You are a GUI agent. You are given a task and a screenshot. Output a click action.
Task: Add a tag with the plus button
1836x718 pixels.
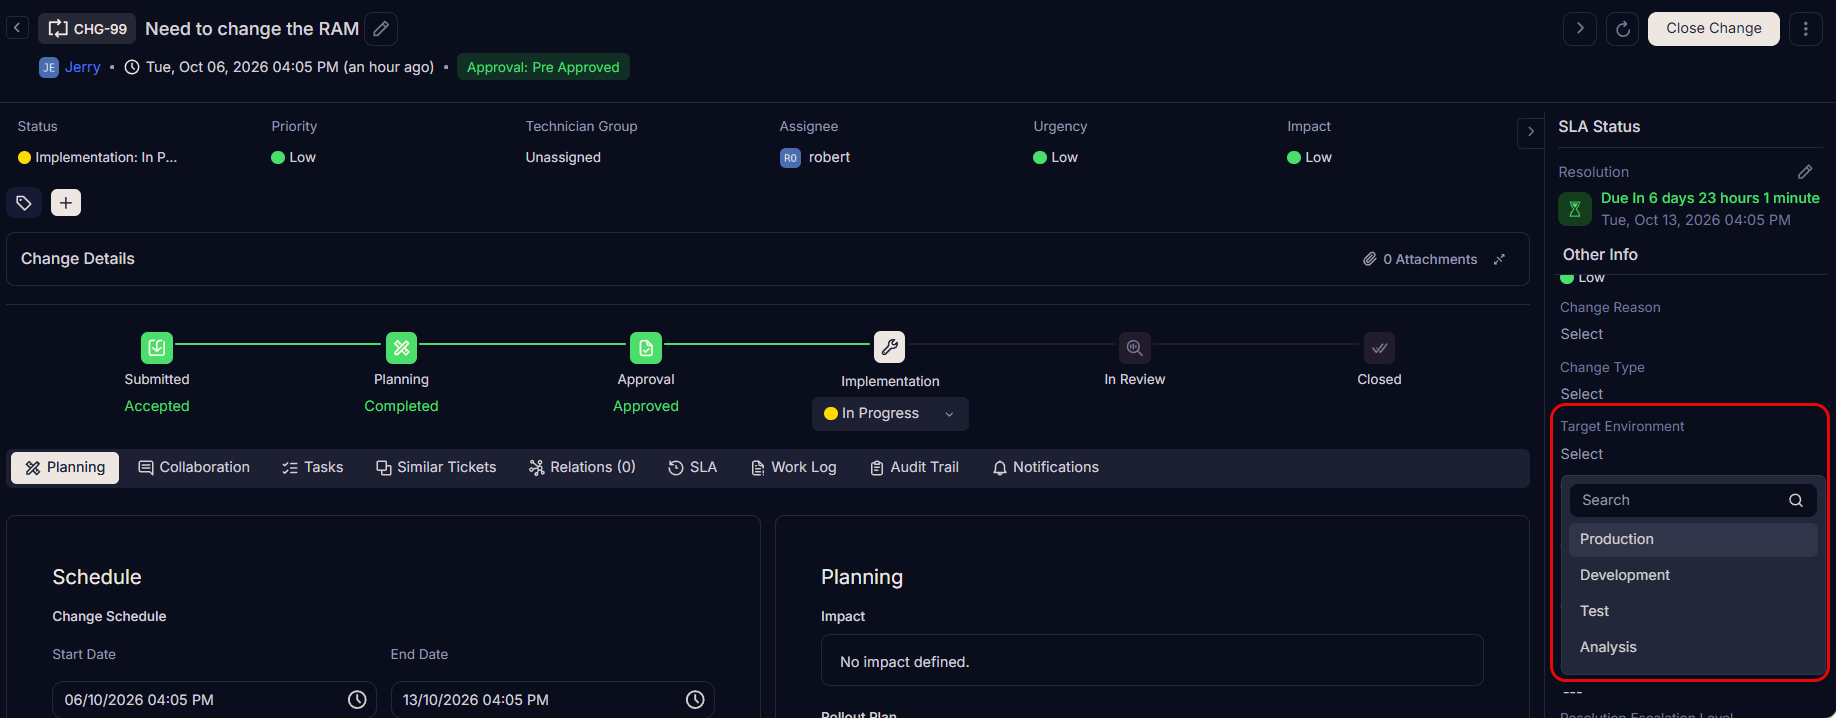pos(66,203)
